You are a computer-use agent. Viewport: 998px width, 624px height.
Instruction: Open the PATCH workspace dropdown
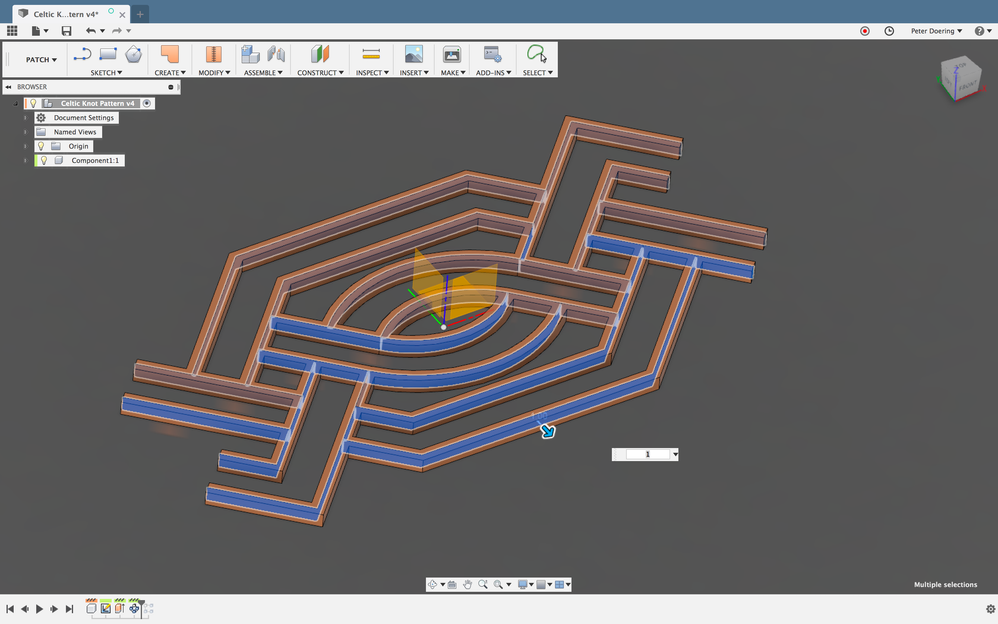pos(41,59)
